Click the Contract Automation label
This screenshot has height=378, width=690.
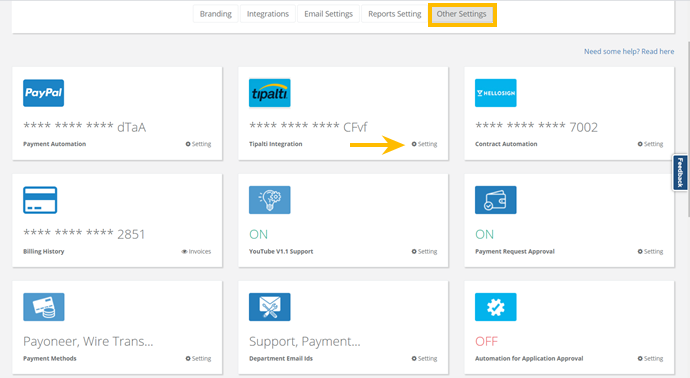[x=506, y=144]
